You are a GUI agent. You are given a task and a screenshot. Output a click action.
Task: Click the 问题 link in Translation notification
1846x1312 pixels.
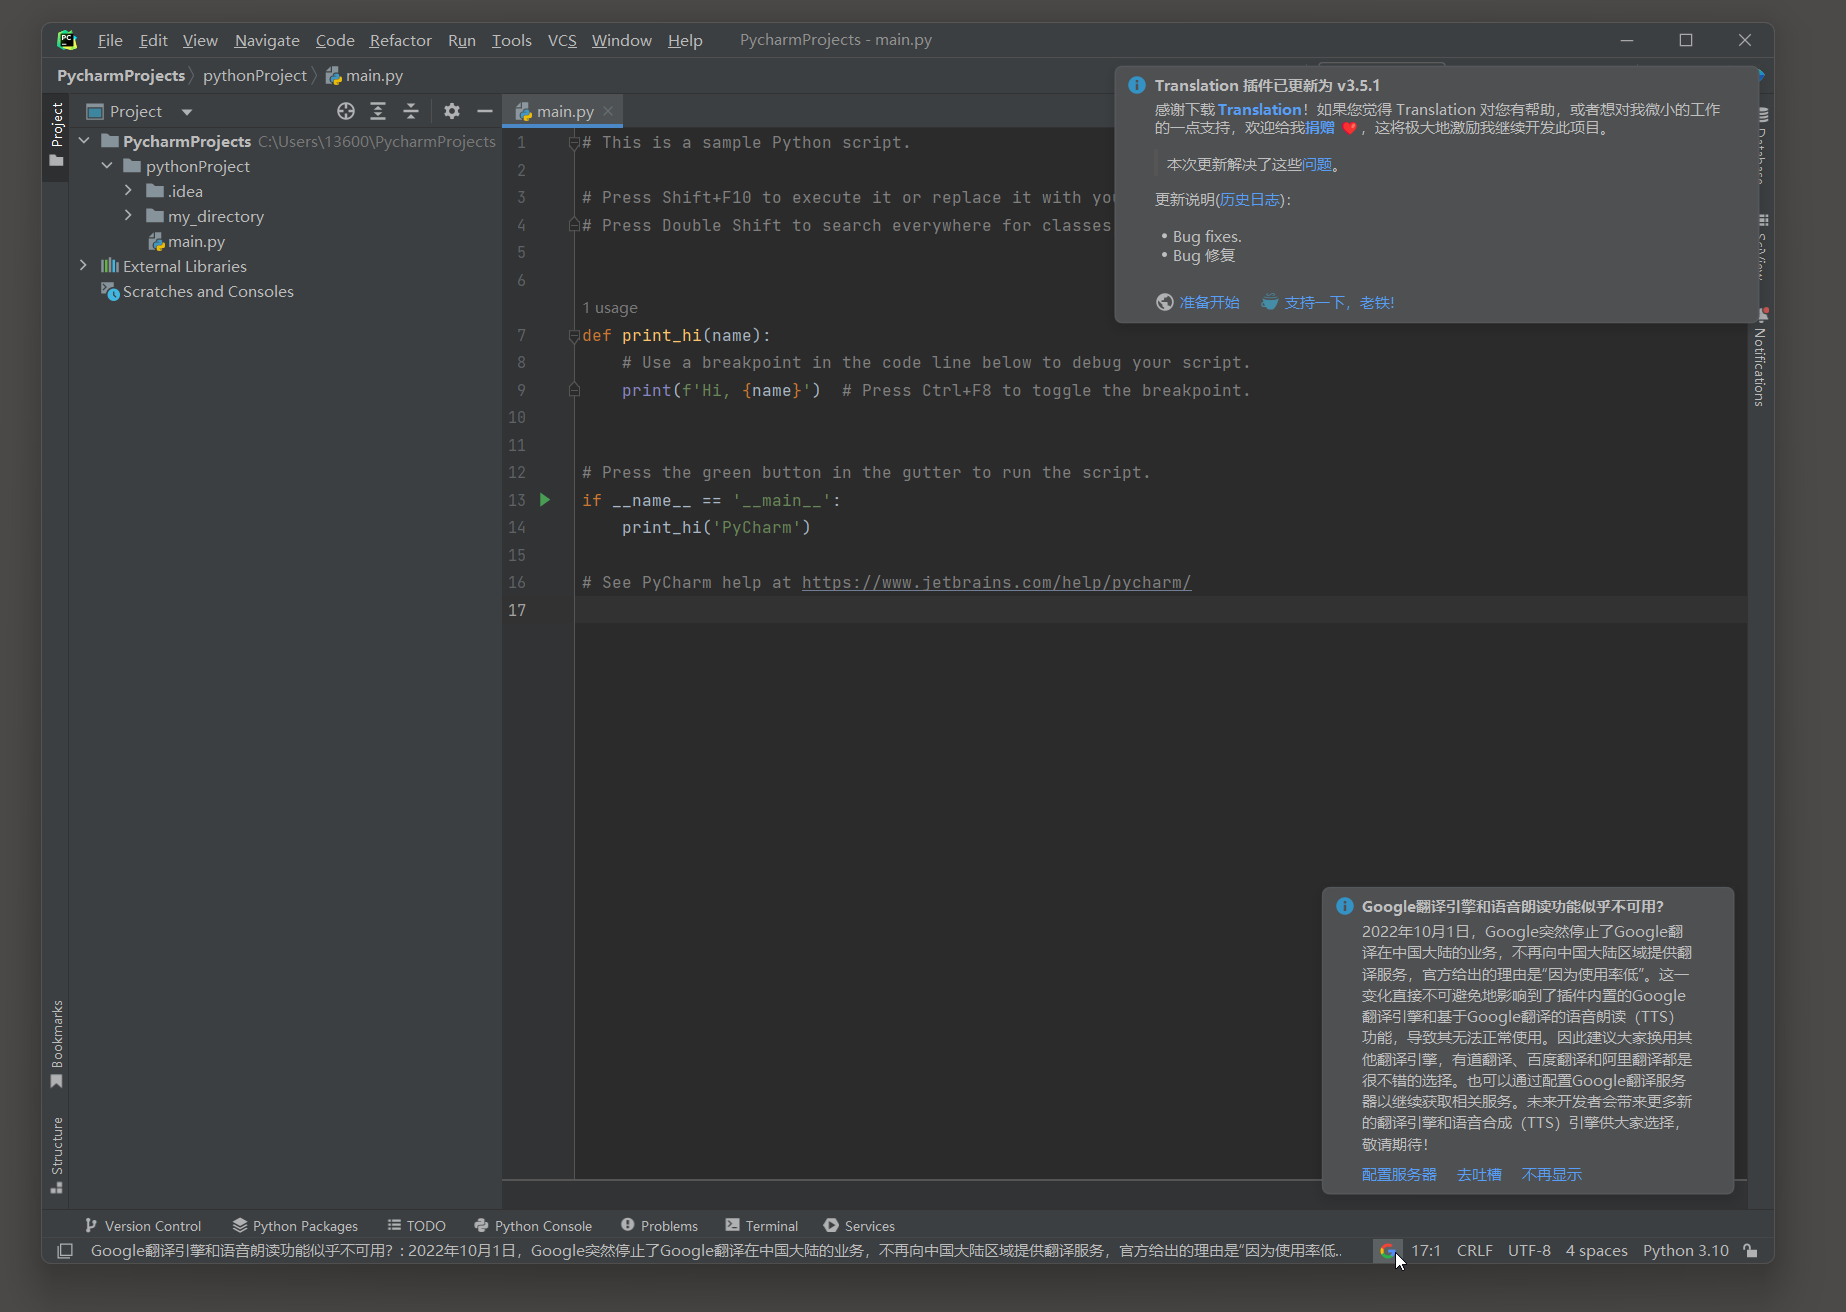[x=1317, y=164]
